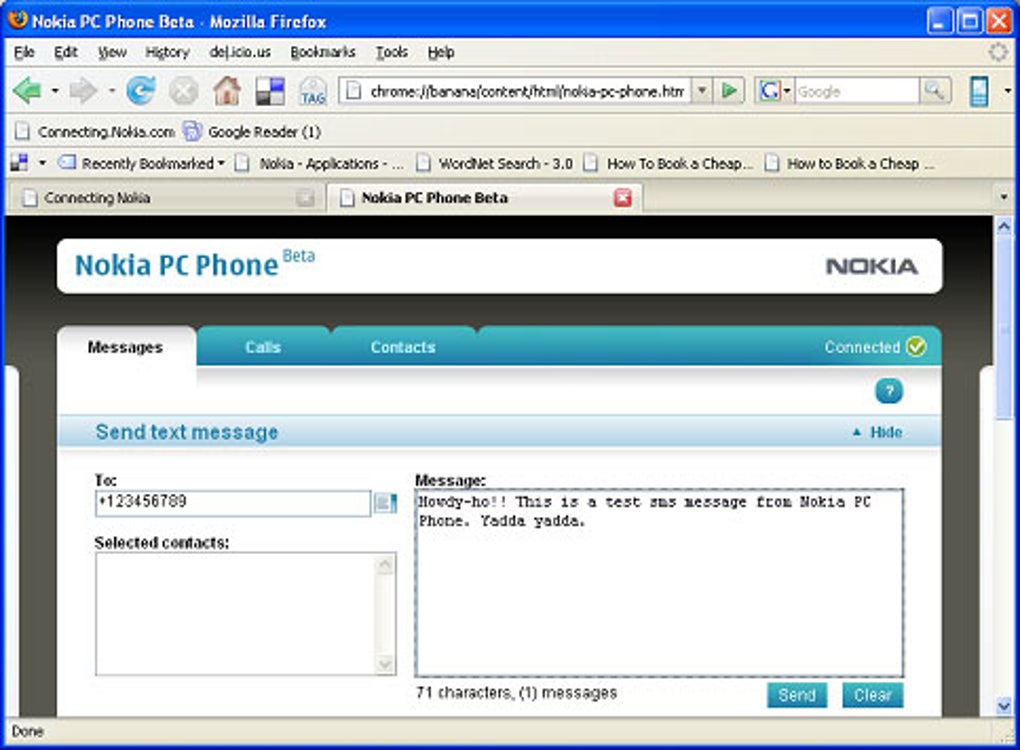Expand the address bar URL dropdown
Image resolution: width=1020 pixels, height=750 pixels.
702,90
